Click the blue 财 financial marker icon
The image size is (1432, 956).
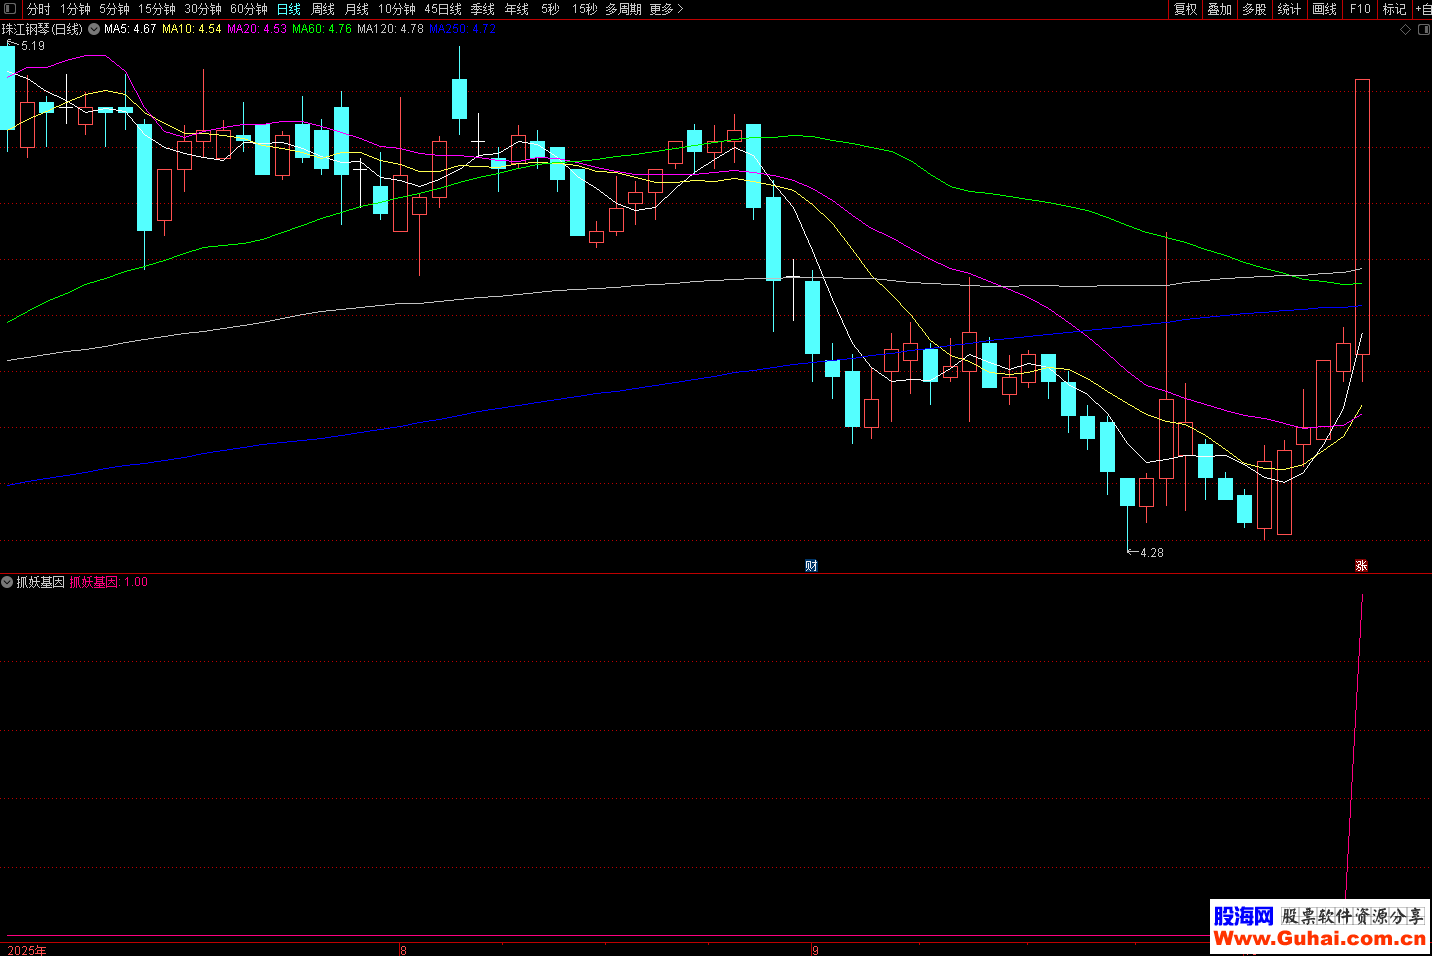pyautogui.click(x=811, y=565)
